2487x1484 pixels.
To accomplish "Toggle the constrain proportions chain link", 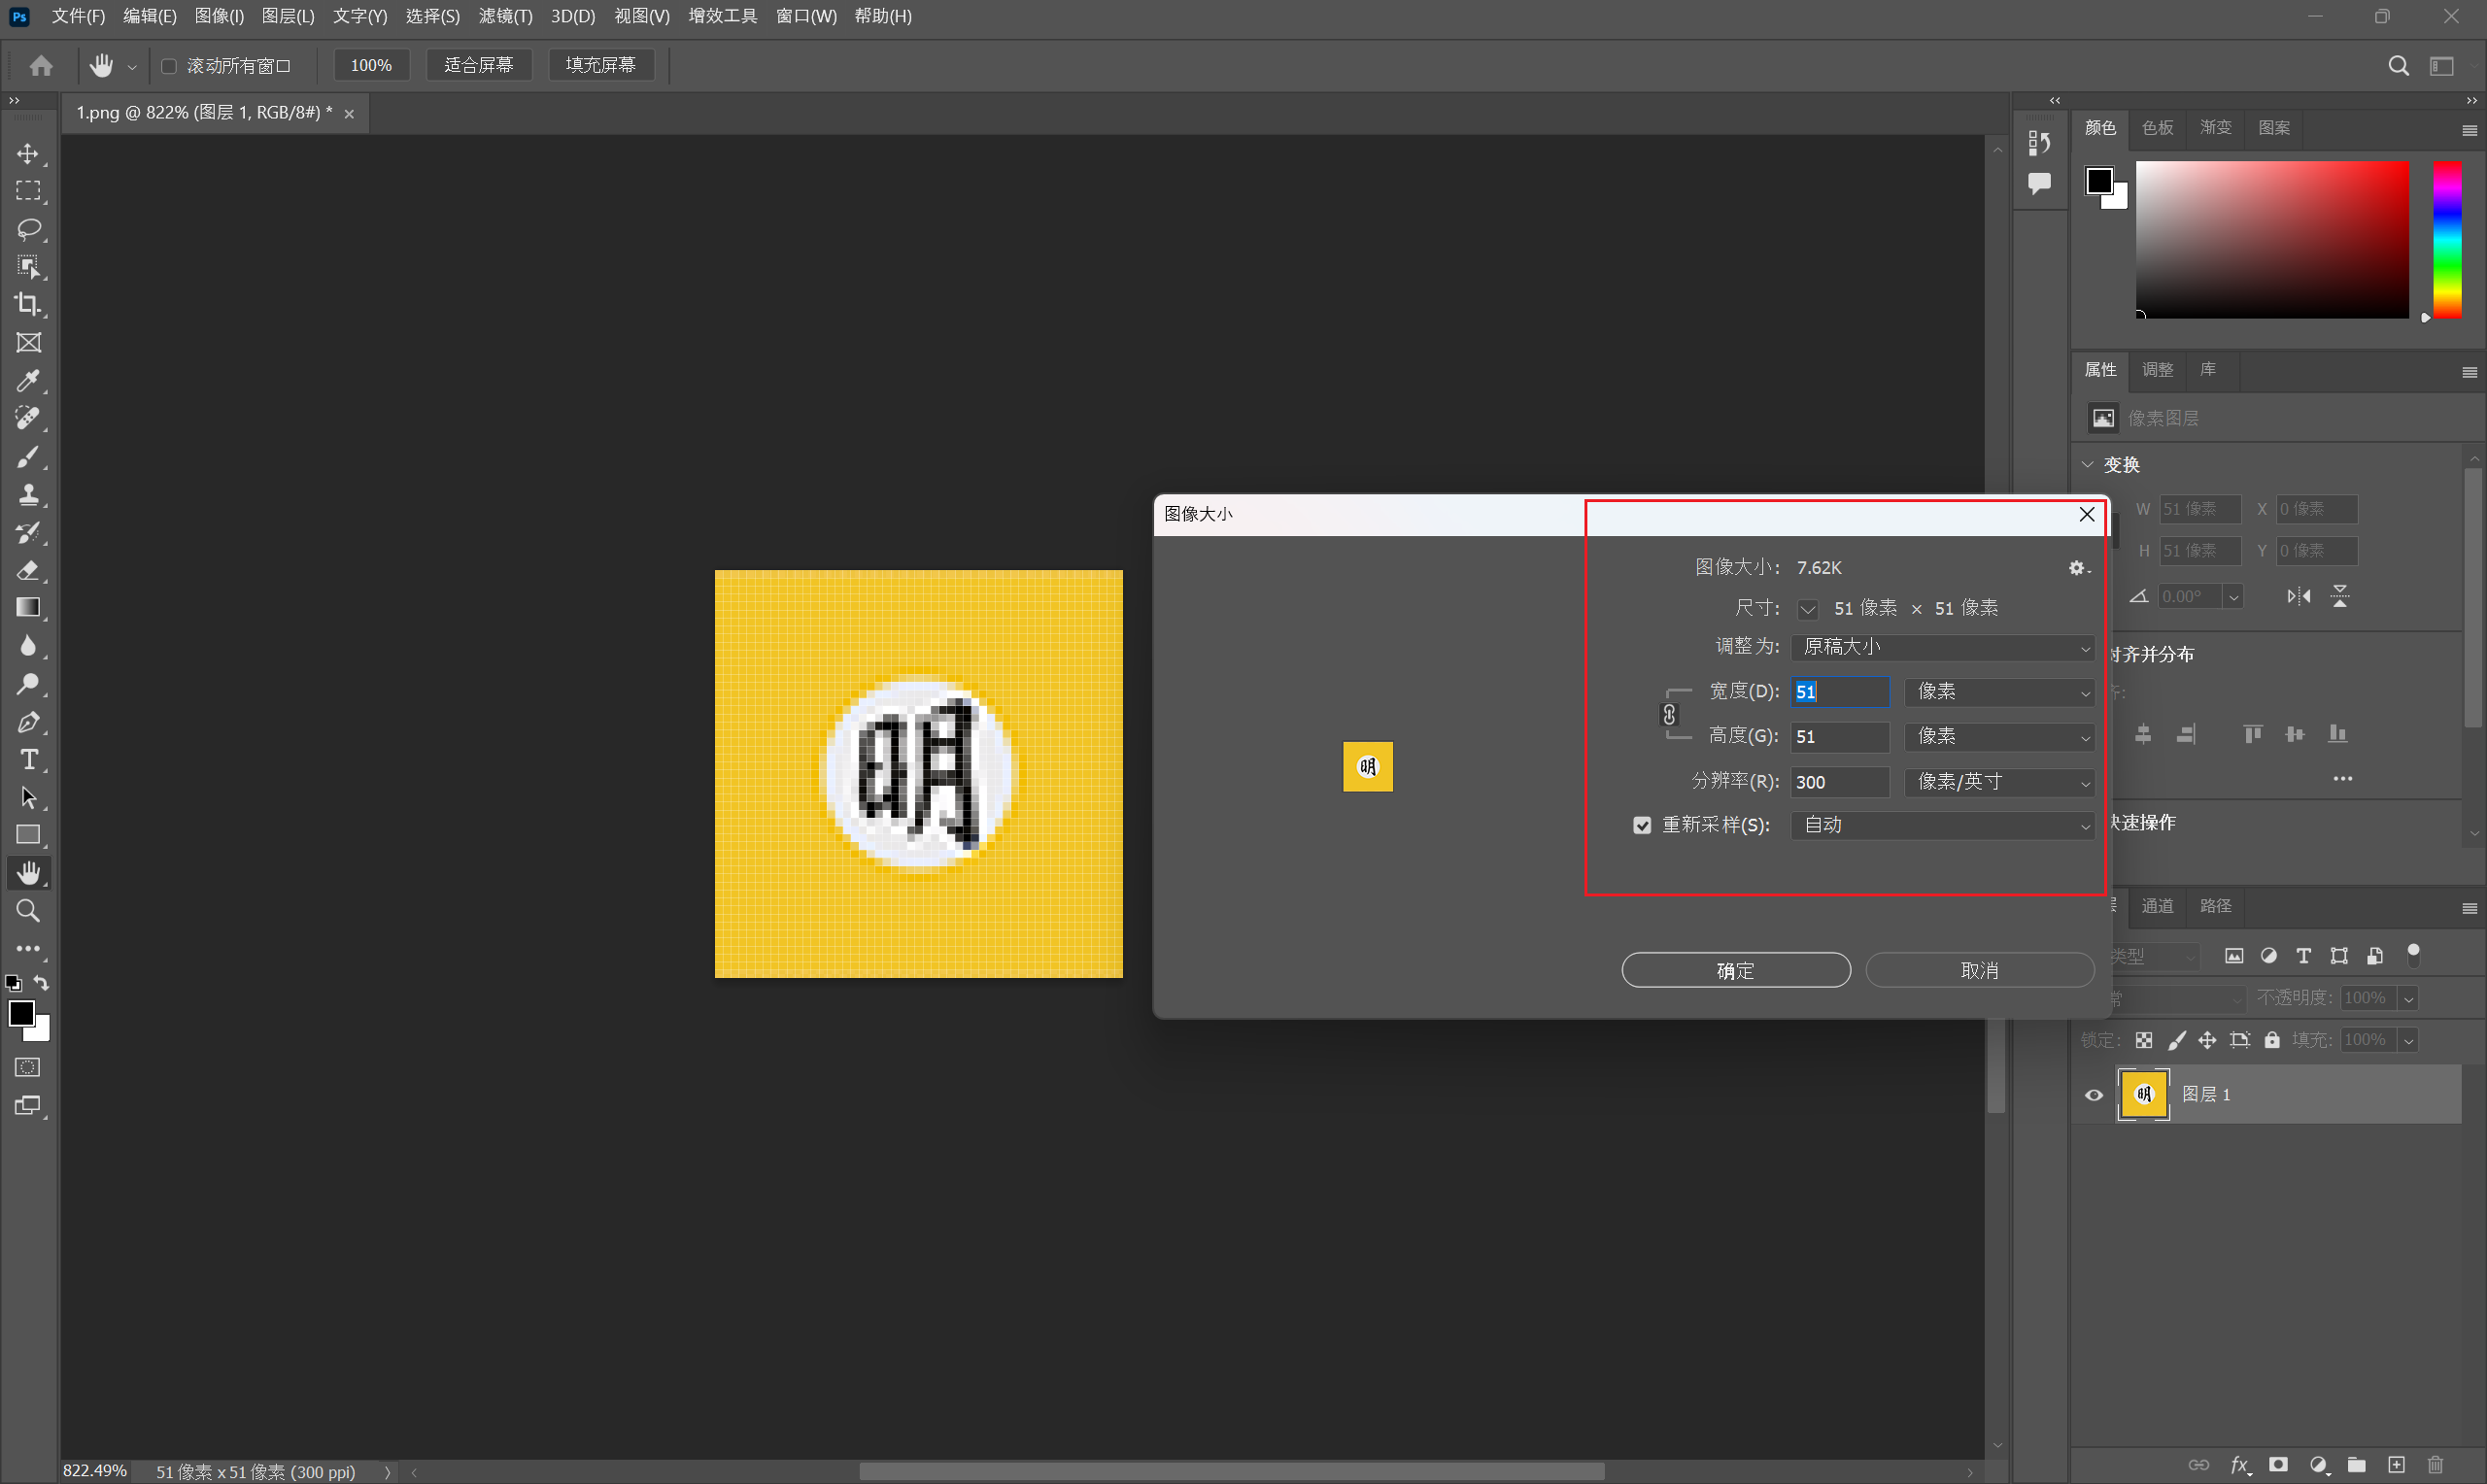I will [x=1669, y=714].
